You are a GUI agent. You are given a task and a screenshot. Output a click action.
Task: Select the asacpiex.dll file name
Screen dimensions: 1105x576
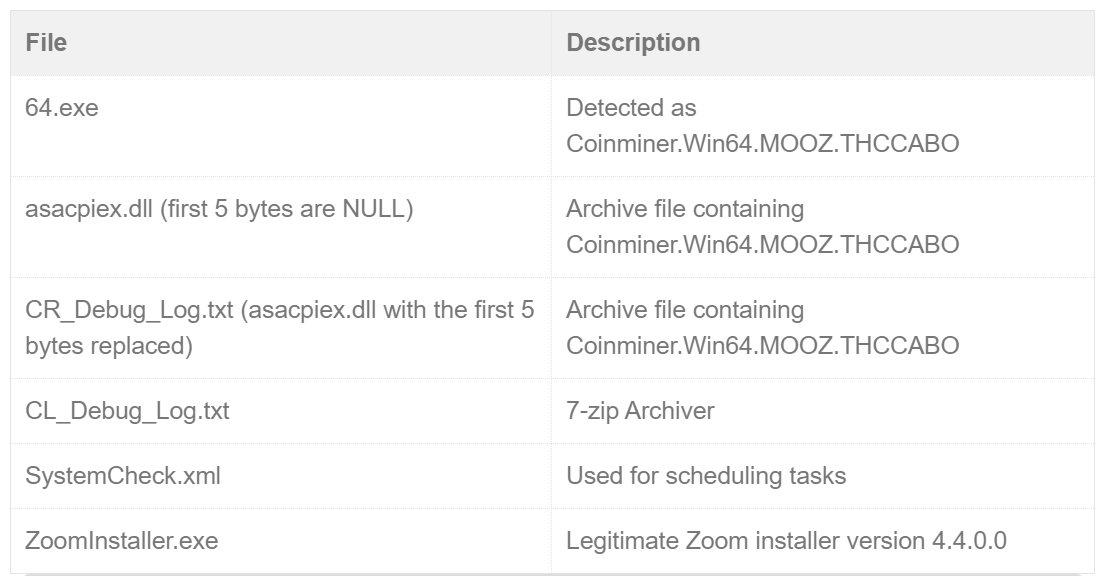click(88, 209)
